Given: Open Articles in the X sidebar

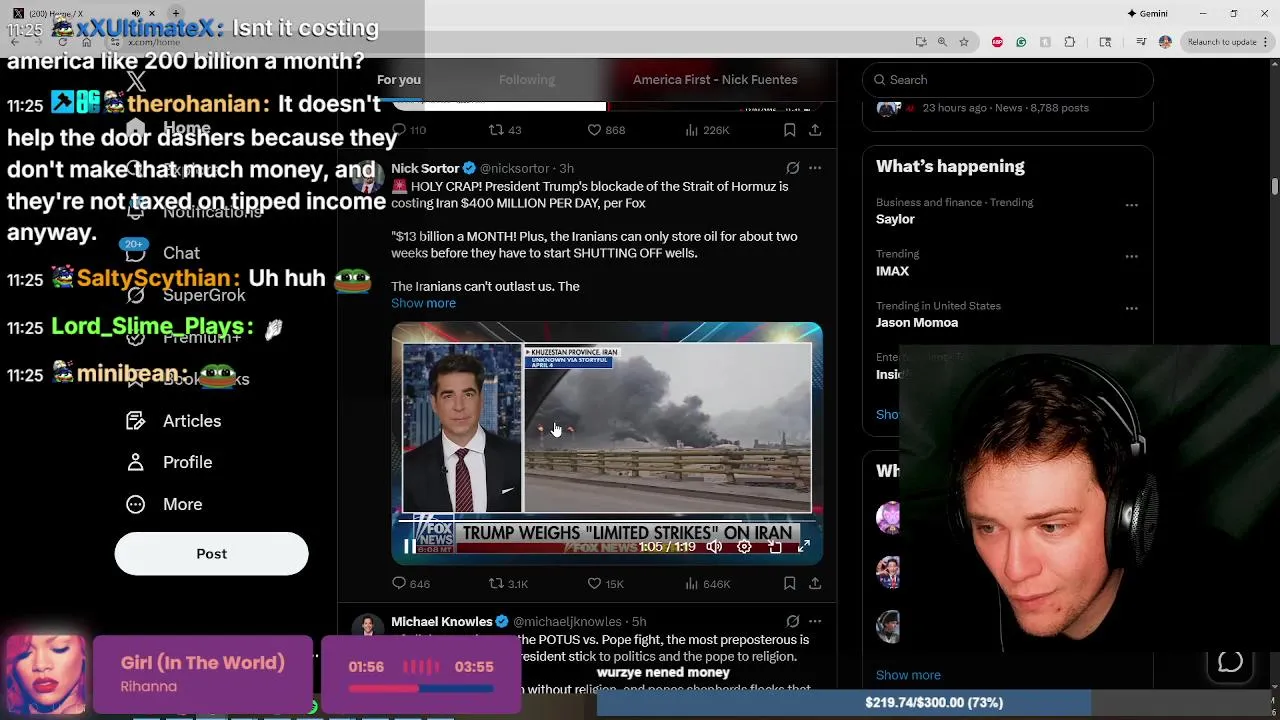Looking at the screenshot, I should 192,421.
